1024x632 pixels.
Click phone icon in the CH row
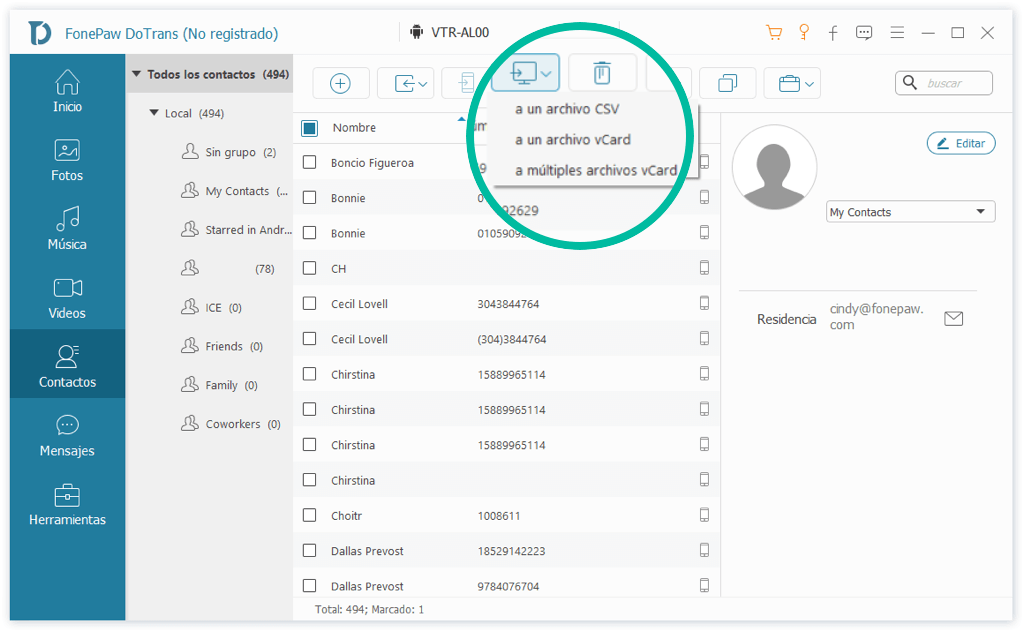click(704, 268)
